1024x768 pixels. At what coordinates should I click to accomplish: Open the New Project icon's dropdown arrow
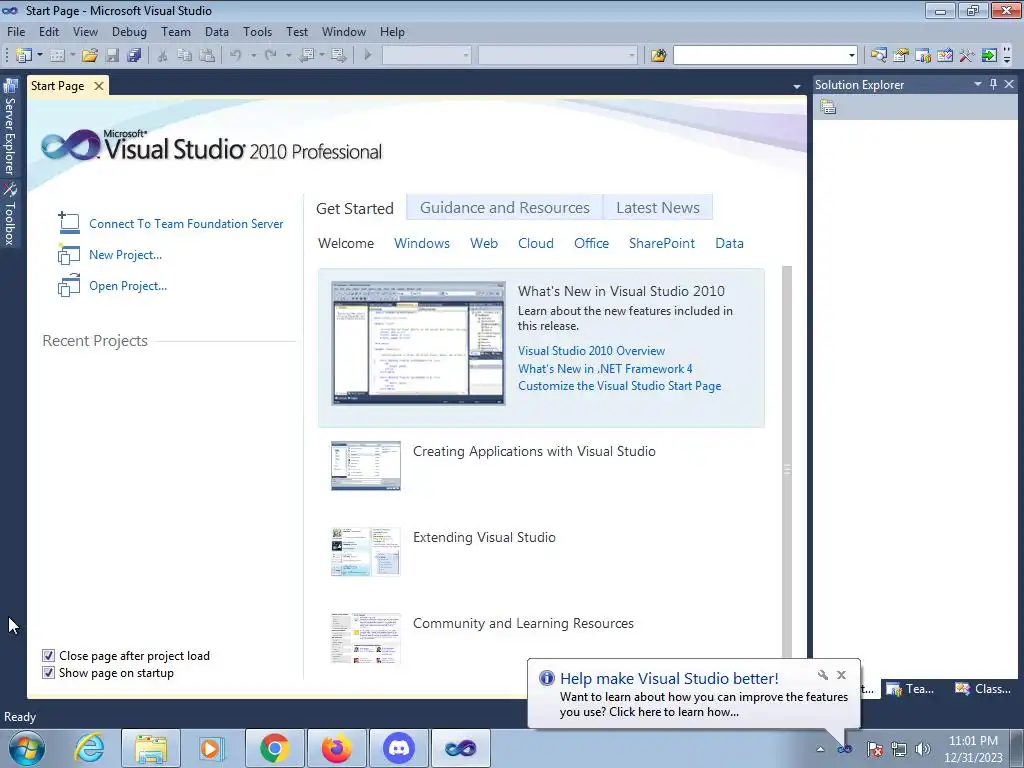coord(39,56)
